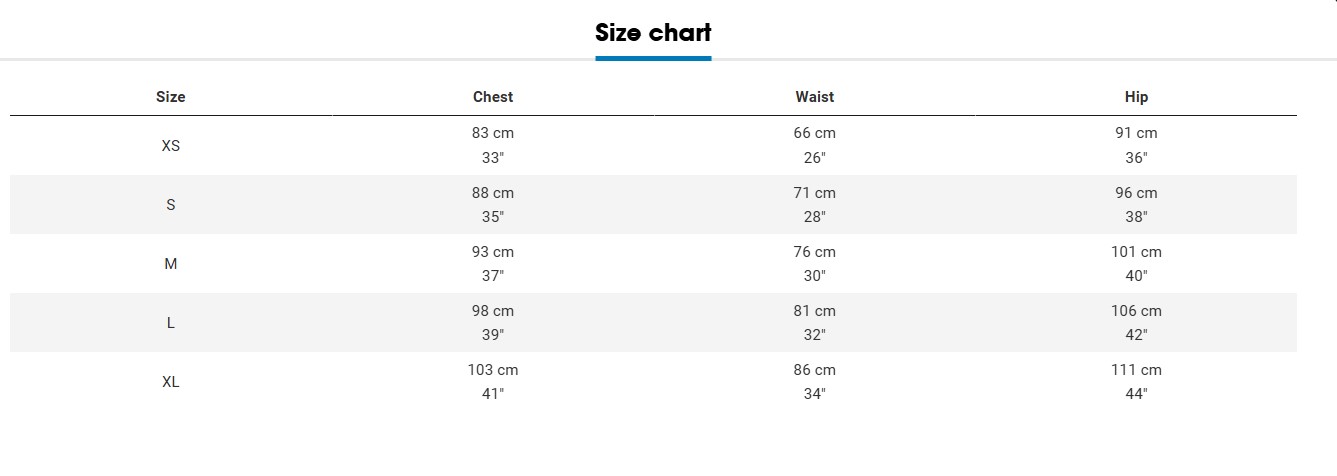The height and width of the screenshot is (476, 1337).
Task: Select the Size chart tab heading
Action: [x=653, y=33]
